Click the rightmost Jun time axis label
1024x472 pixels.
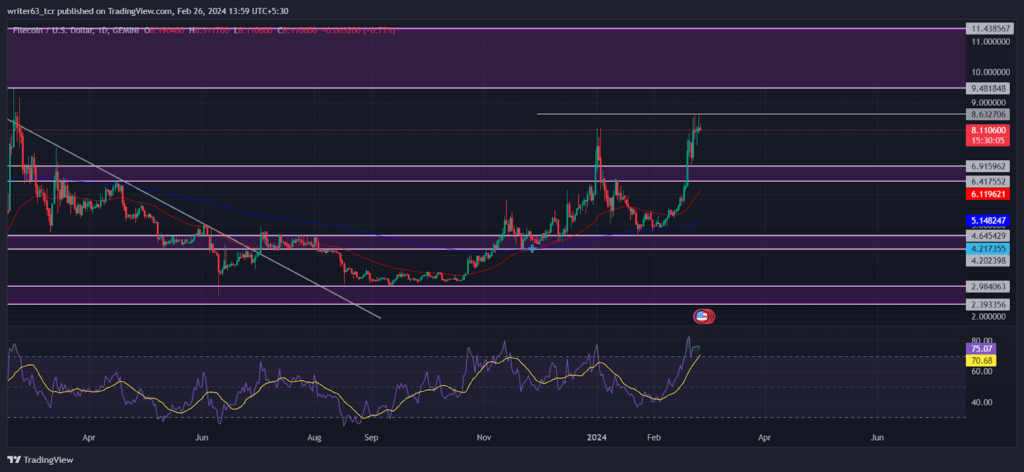click(878, 437)
